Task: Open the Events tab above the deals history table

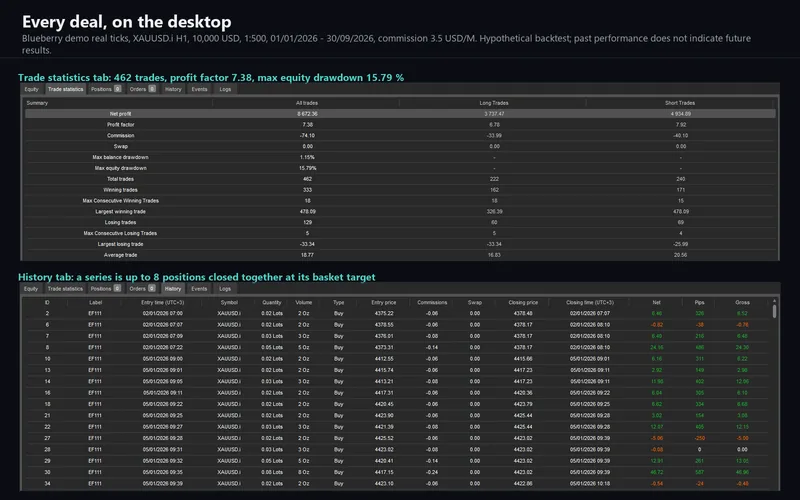Action: coord(199,289)
